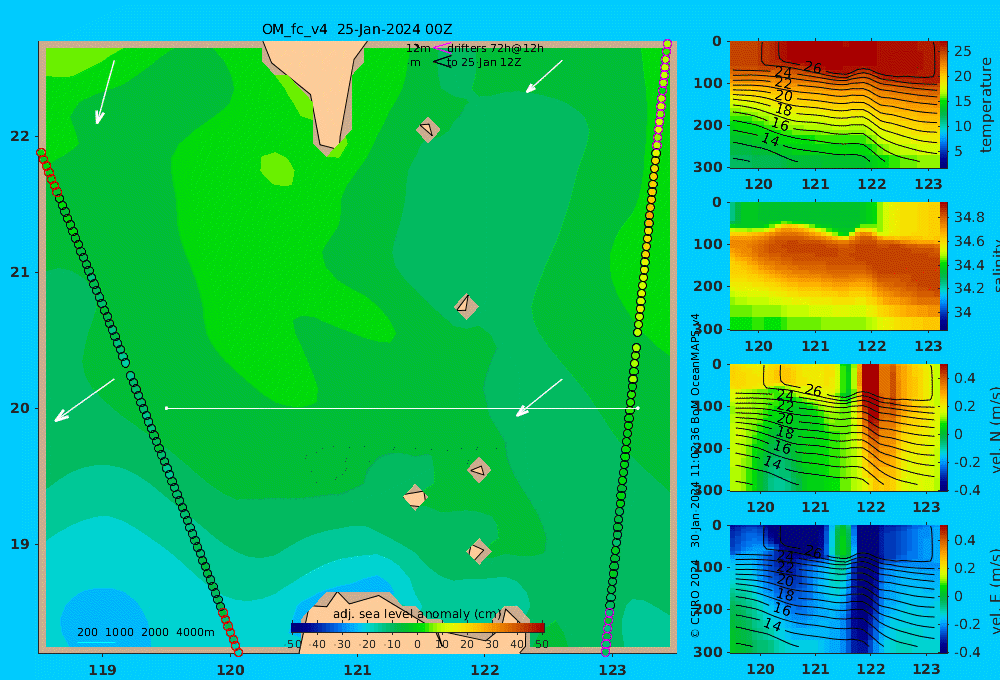The height and width of the screenshot is (680, 1000).
Task: Click the 'vel. N (m/s)' axis label
Action: (x=994, y=429)
